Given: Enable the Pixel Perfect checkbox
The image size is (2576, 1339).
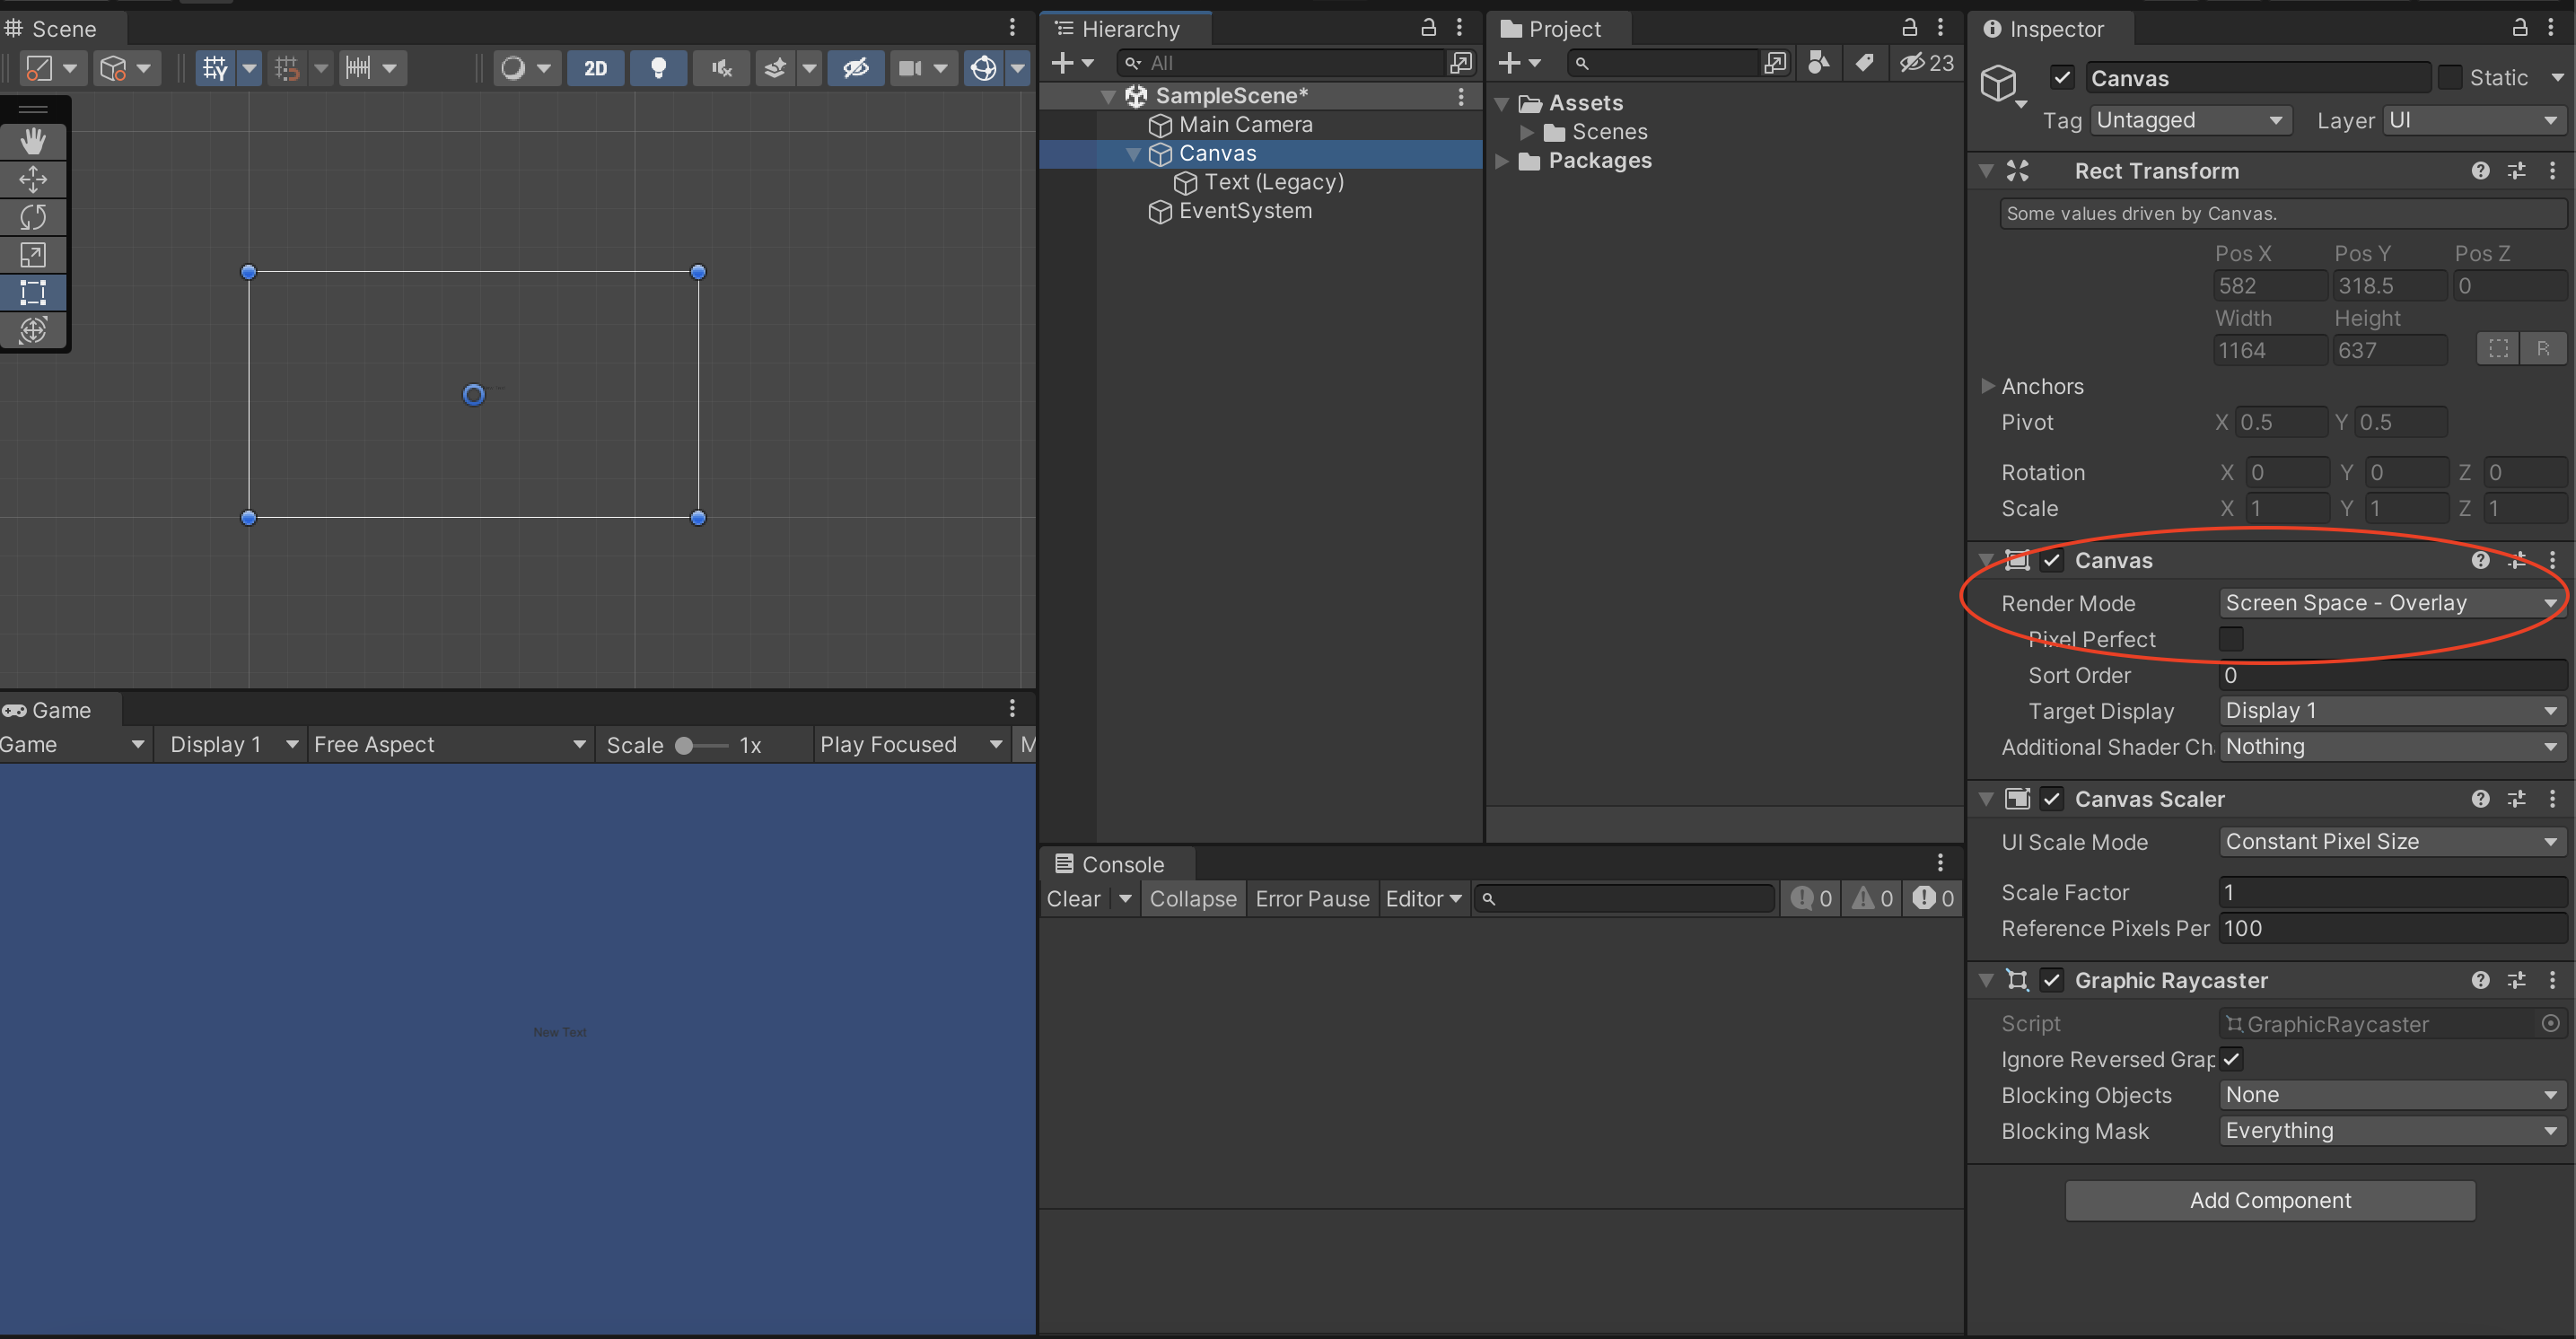Looking at the screenshot, I should point(2231,639).
